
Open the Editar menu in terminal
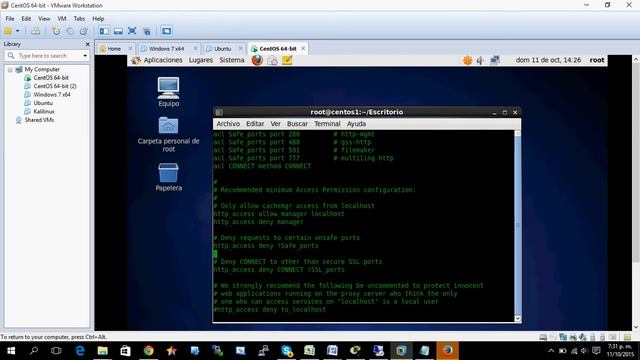[255, 124]
